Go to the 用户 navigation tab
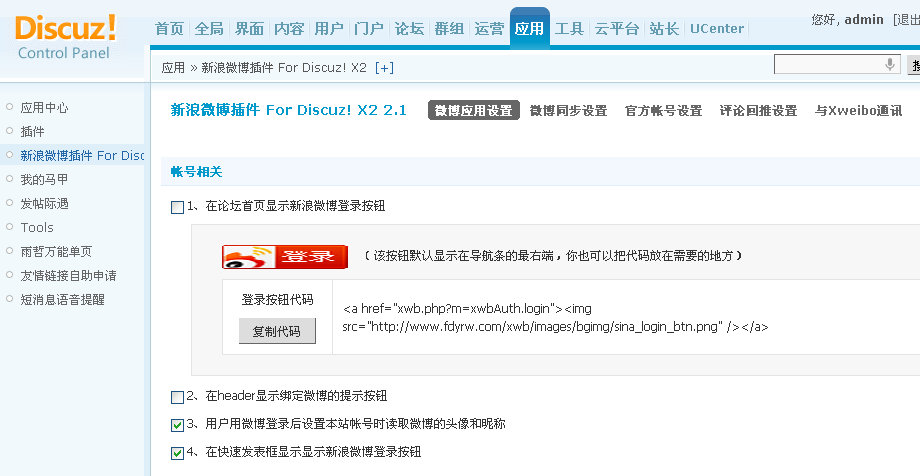 click(329, 28)
